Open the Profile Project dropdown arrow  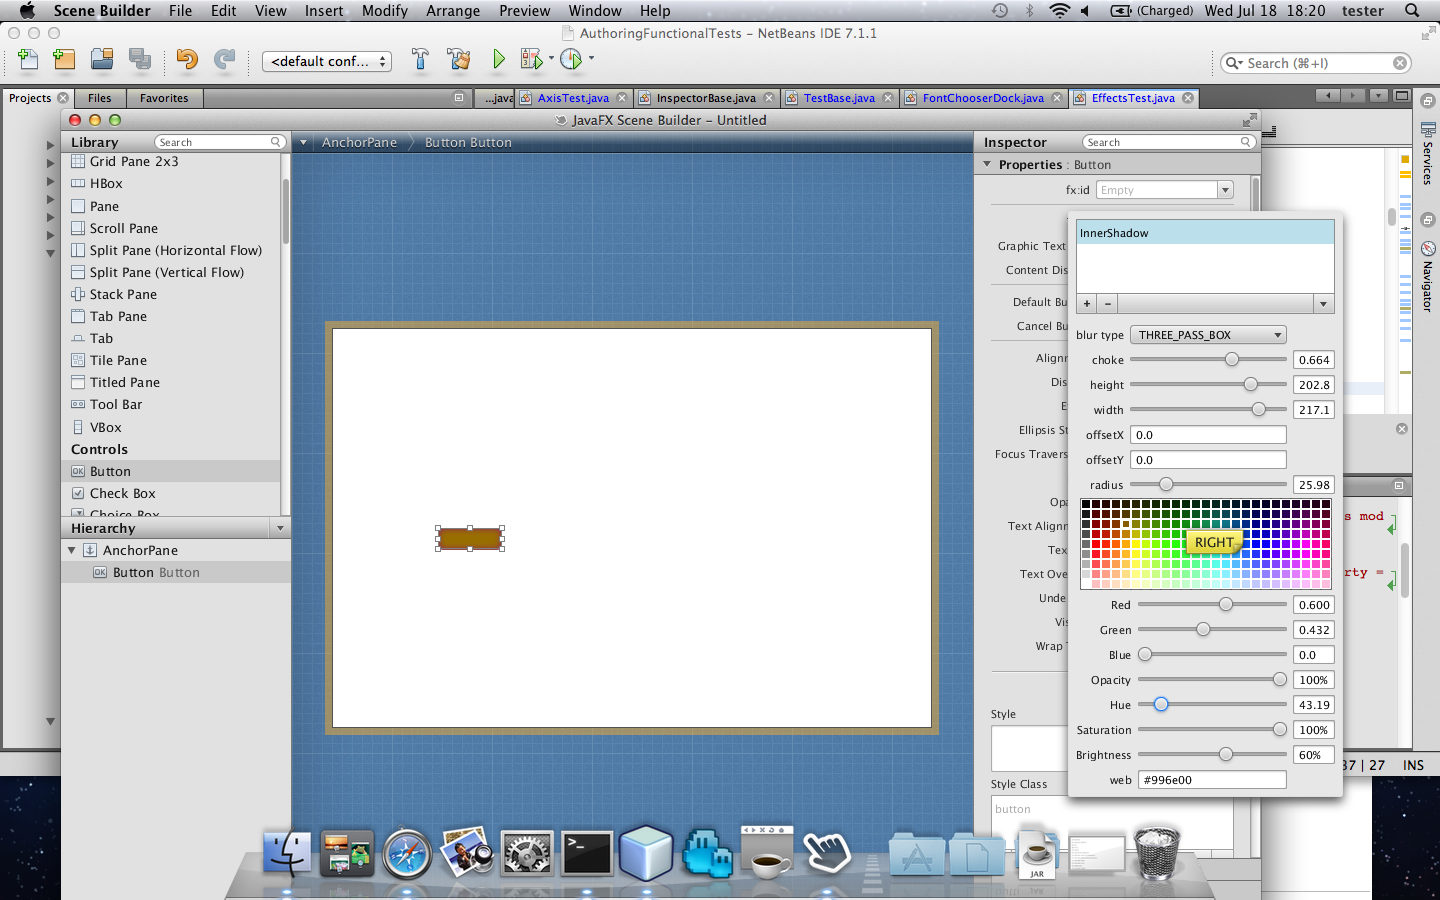coord(591,58)
